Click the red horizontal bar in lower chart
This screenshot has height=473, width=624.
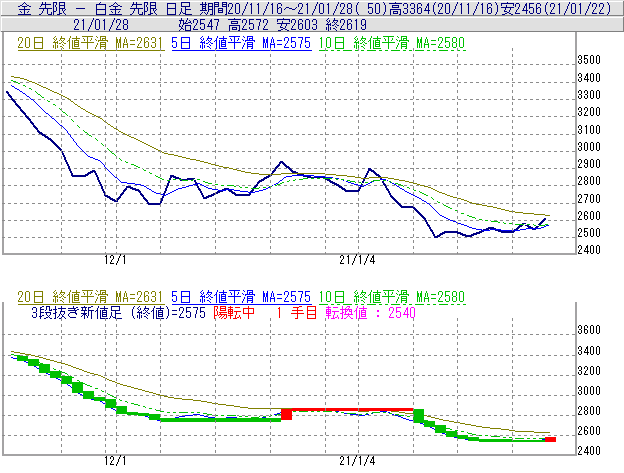(x=353, y=409)
